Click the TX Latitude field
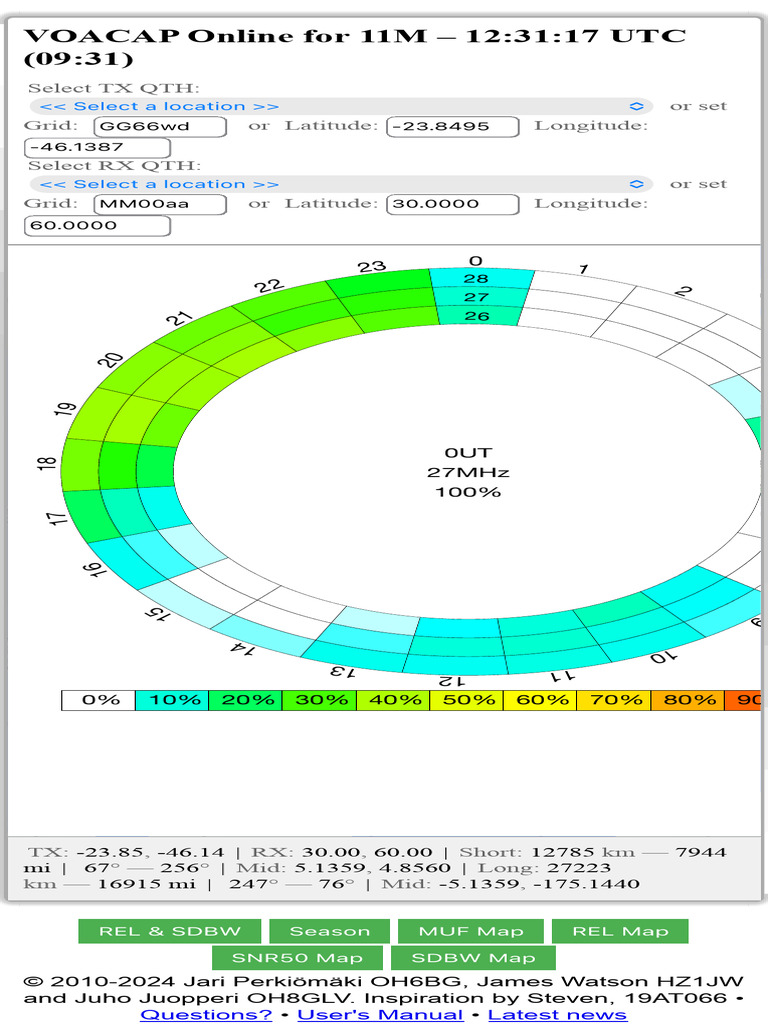Viewport: 768px width, 1024px height. (452, 126)
